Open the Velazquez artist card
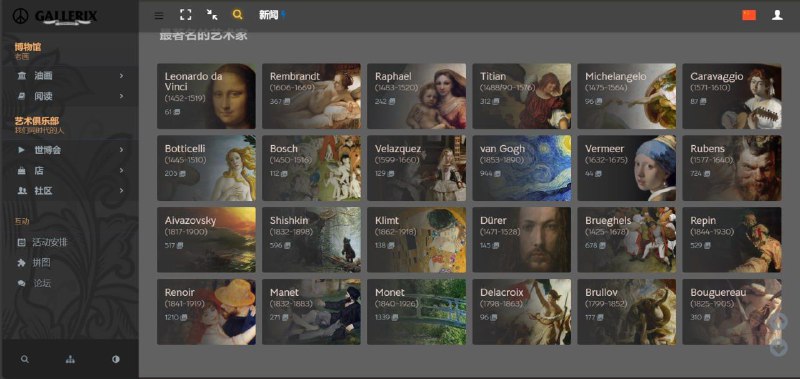The image size is (800, 379). [x=416, y=168]
